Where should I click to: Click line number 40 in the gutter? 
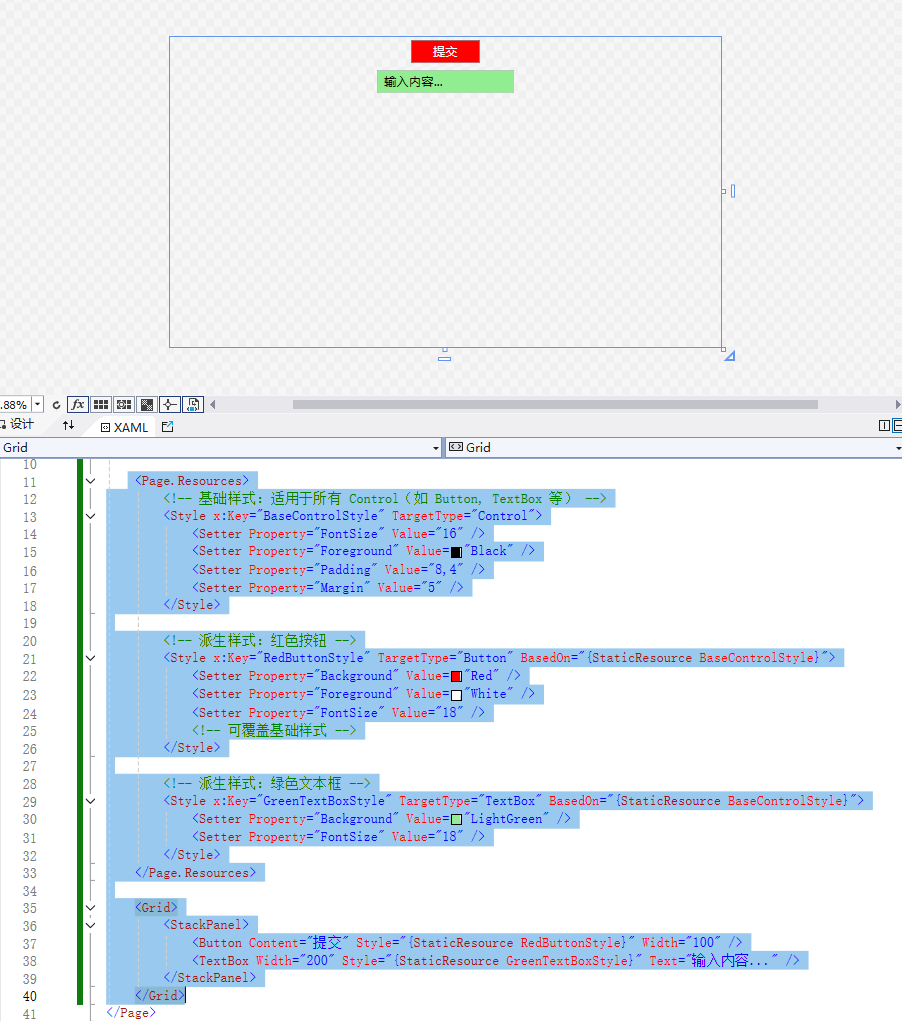30,996
